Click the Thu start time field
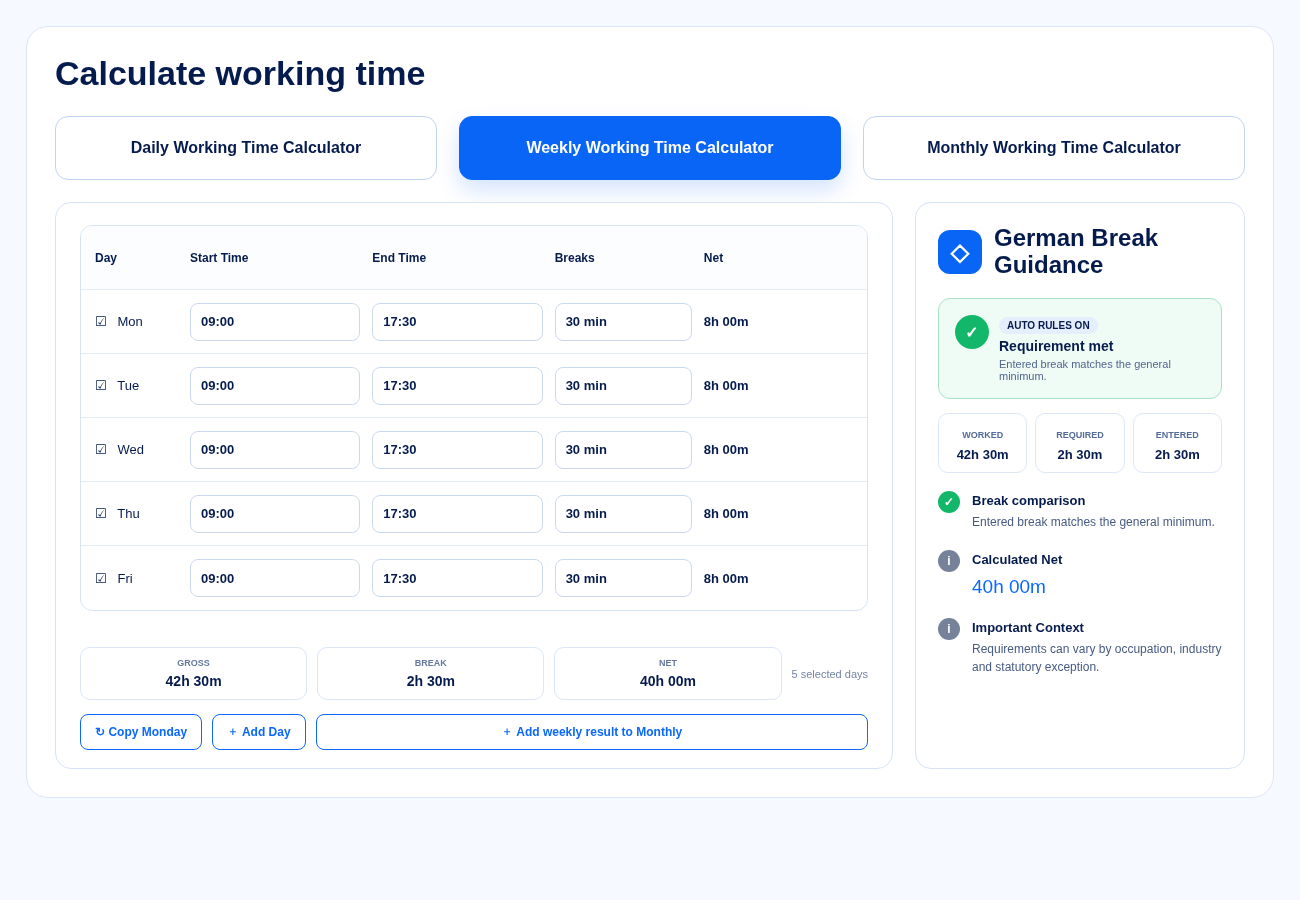1300x900 pixels. [275, 514]
